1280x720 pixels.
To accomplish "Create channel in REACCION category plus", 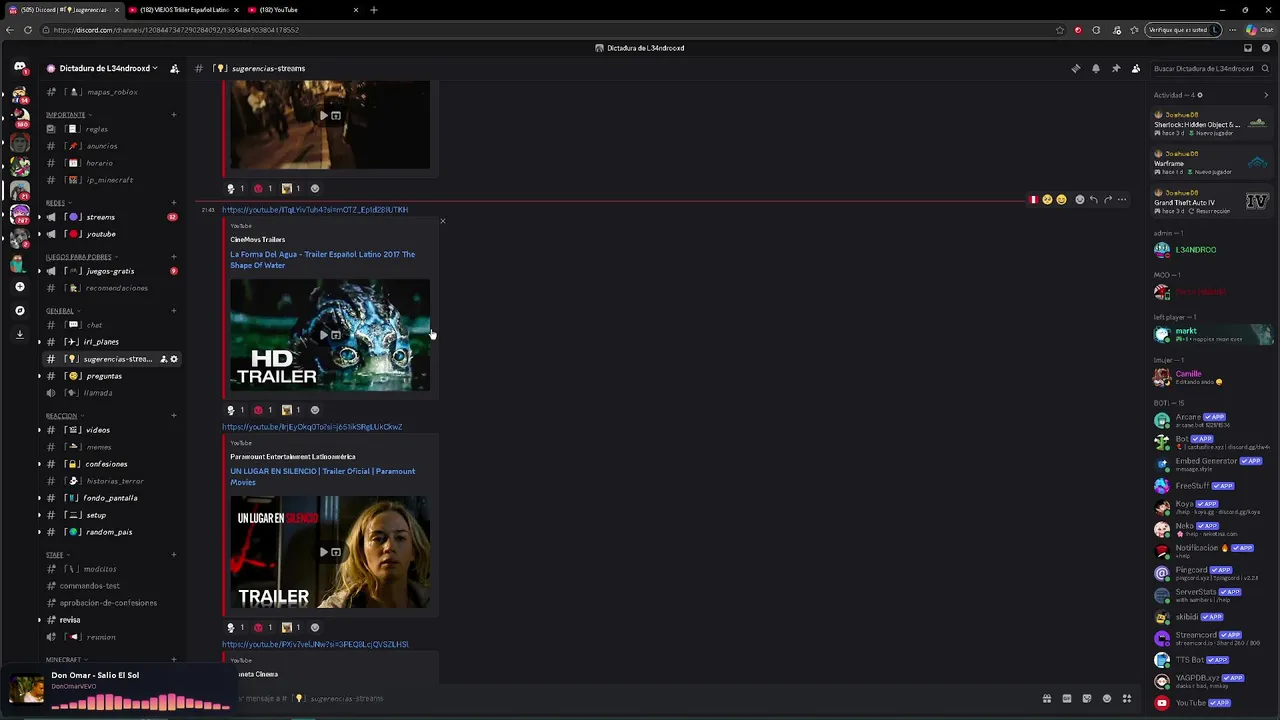I will (x=174, y=416).
